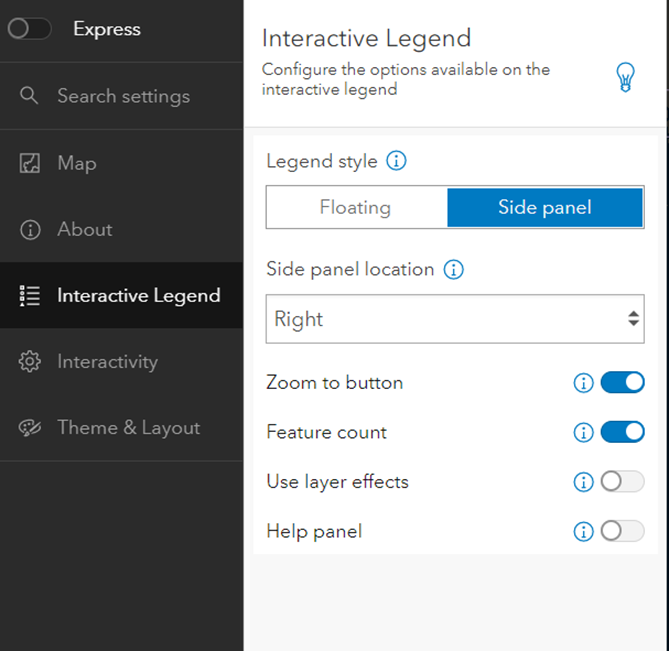Choose the Side panel legend style
The image size is (669, 651).
545,207
